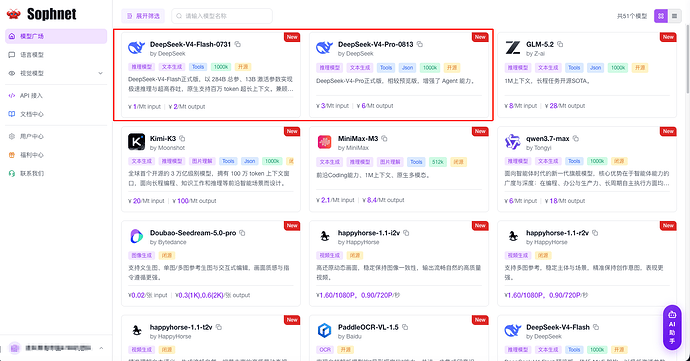Screen dimensions: 690x361
Task: Expand the 视觉模型 submenu chevron
Action: tap(100, 73)
